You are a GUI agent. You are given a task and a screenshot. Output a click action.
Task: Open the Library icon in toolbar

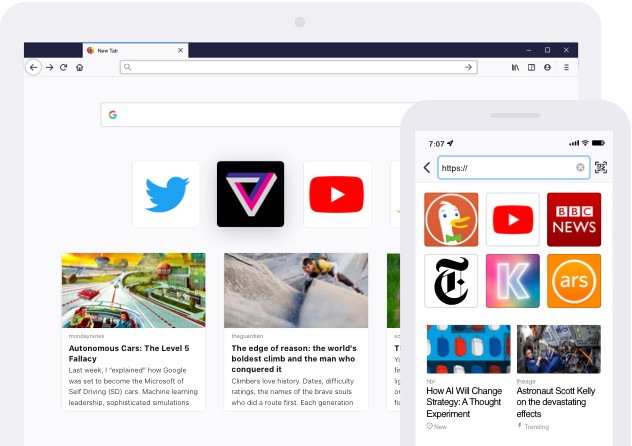(516, 67)
